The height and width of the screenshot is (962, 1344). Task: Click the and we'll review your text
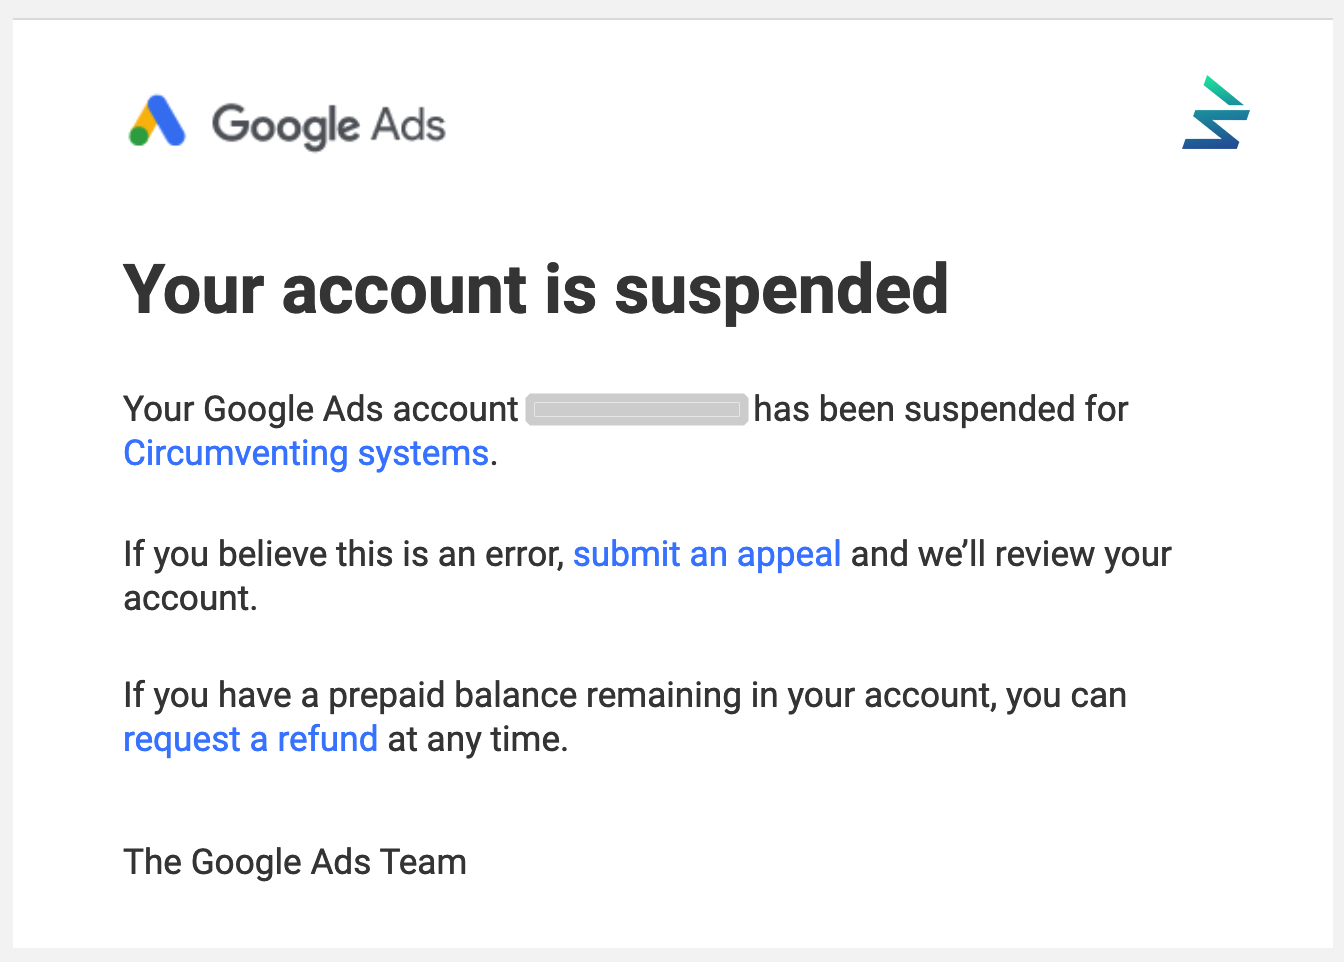[x=1010, y=554]
